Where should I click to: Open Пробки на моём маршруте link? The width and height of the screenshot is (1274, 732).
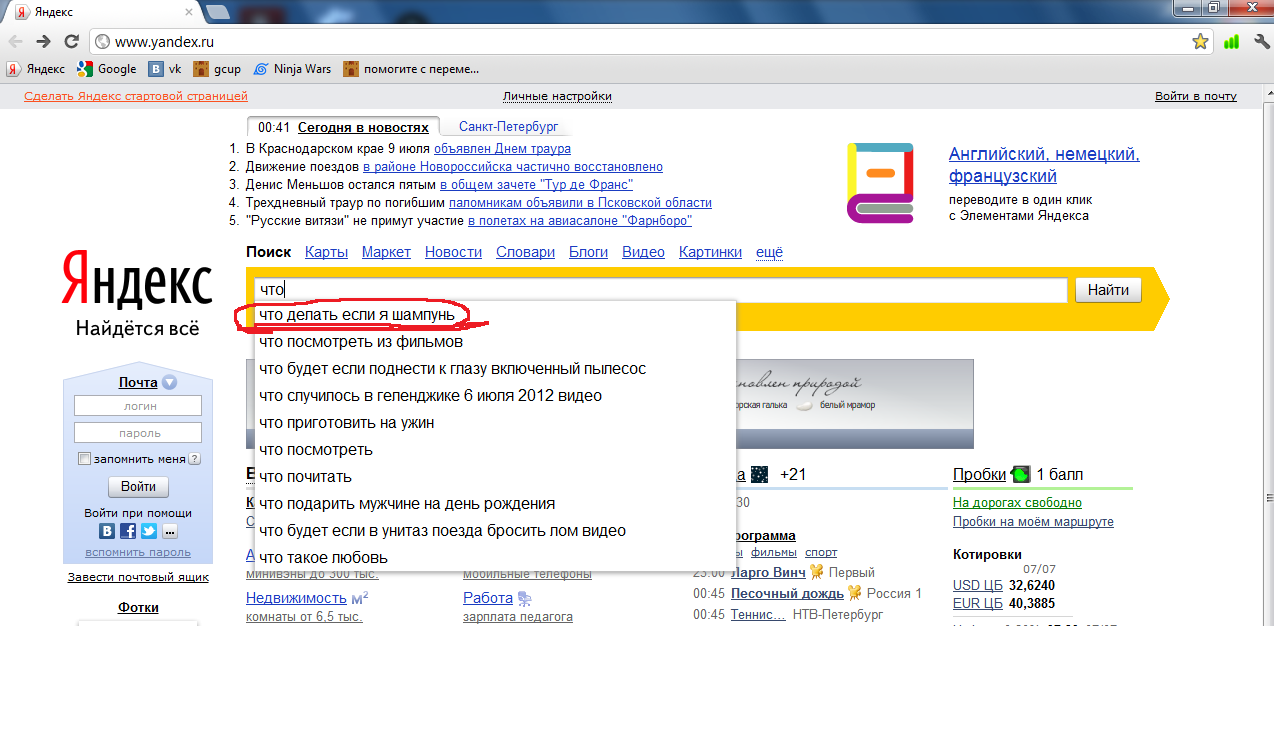1033,522
